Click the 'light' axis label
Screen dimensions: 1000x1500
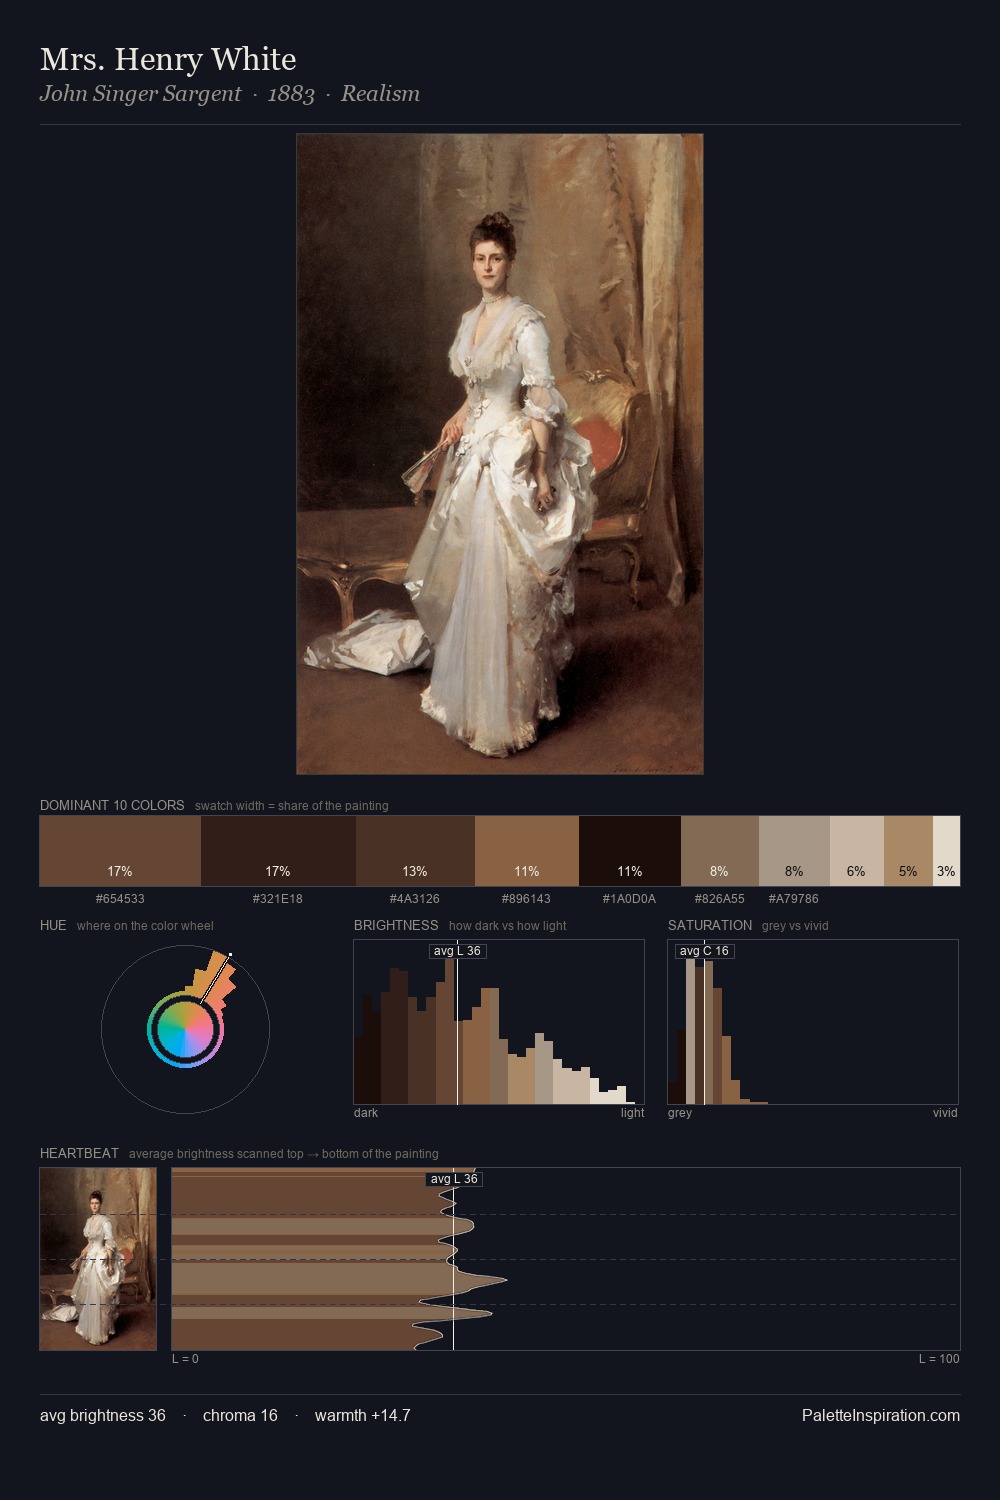(x=632, y=1113)
